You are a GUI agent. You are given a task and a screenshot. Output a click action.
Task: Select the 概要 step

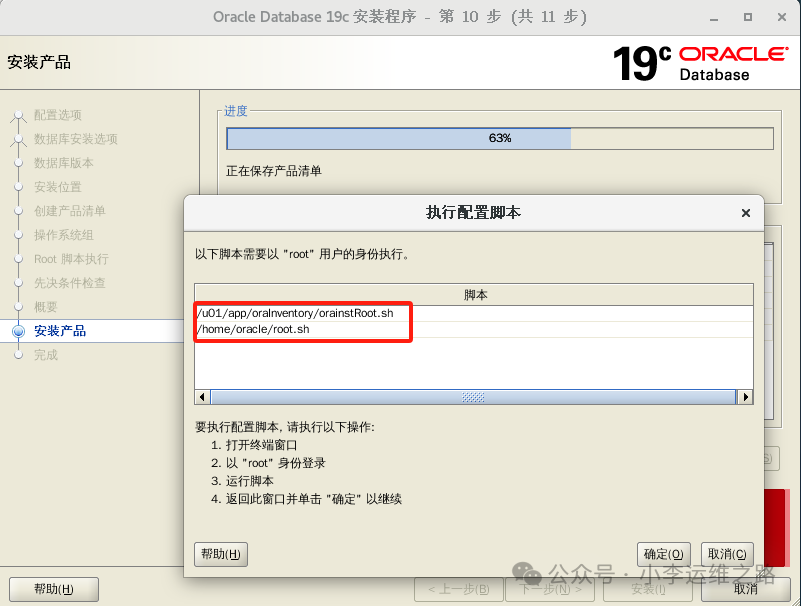(45, 307)
